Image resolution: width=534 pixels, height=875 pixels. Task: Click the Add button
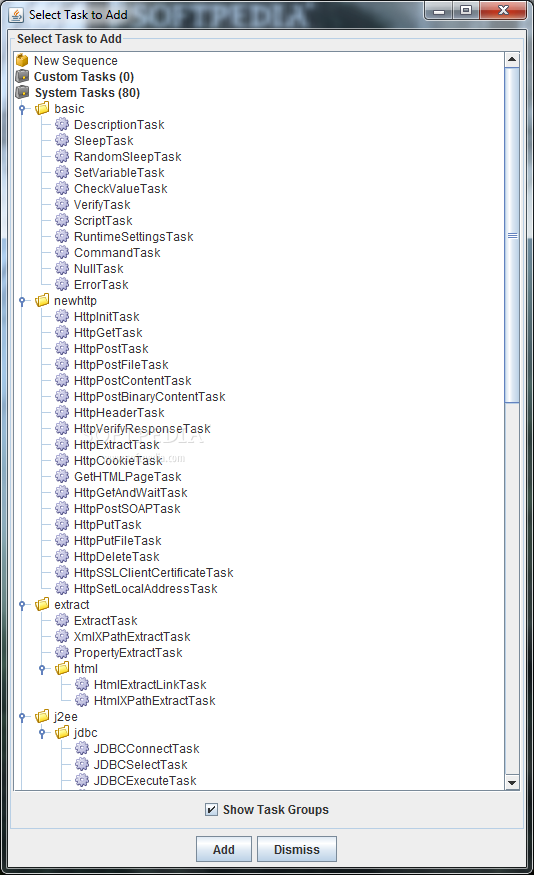click(224, 849)
